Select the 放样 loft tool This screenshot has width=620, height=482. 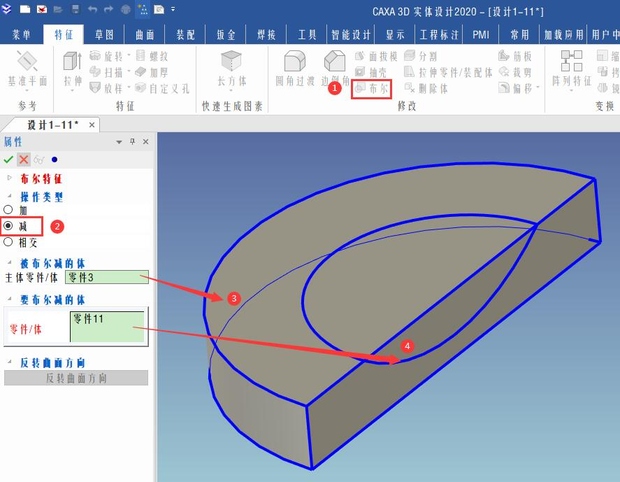pyautogui.click(x=106, y=88)
